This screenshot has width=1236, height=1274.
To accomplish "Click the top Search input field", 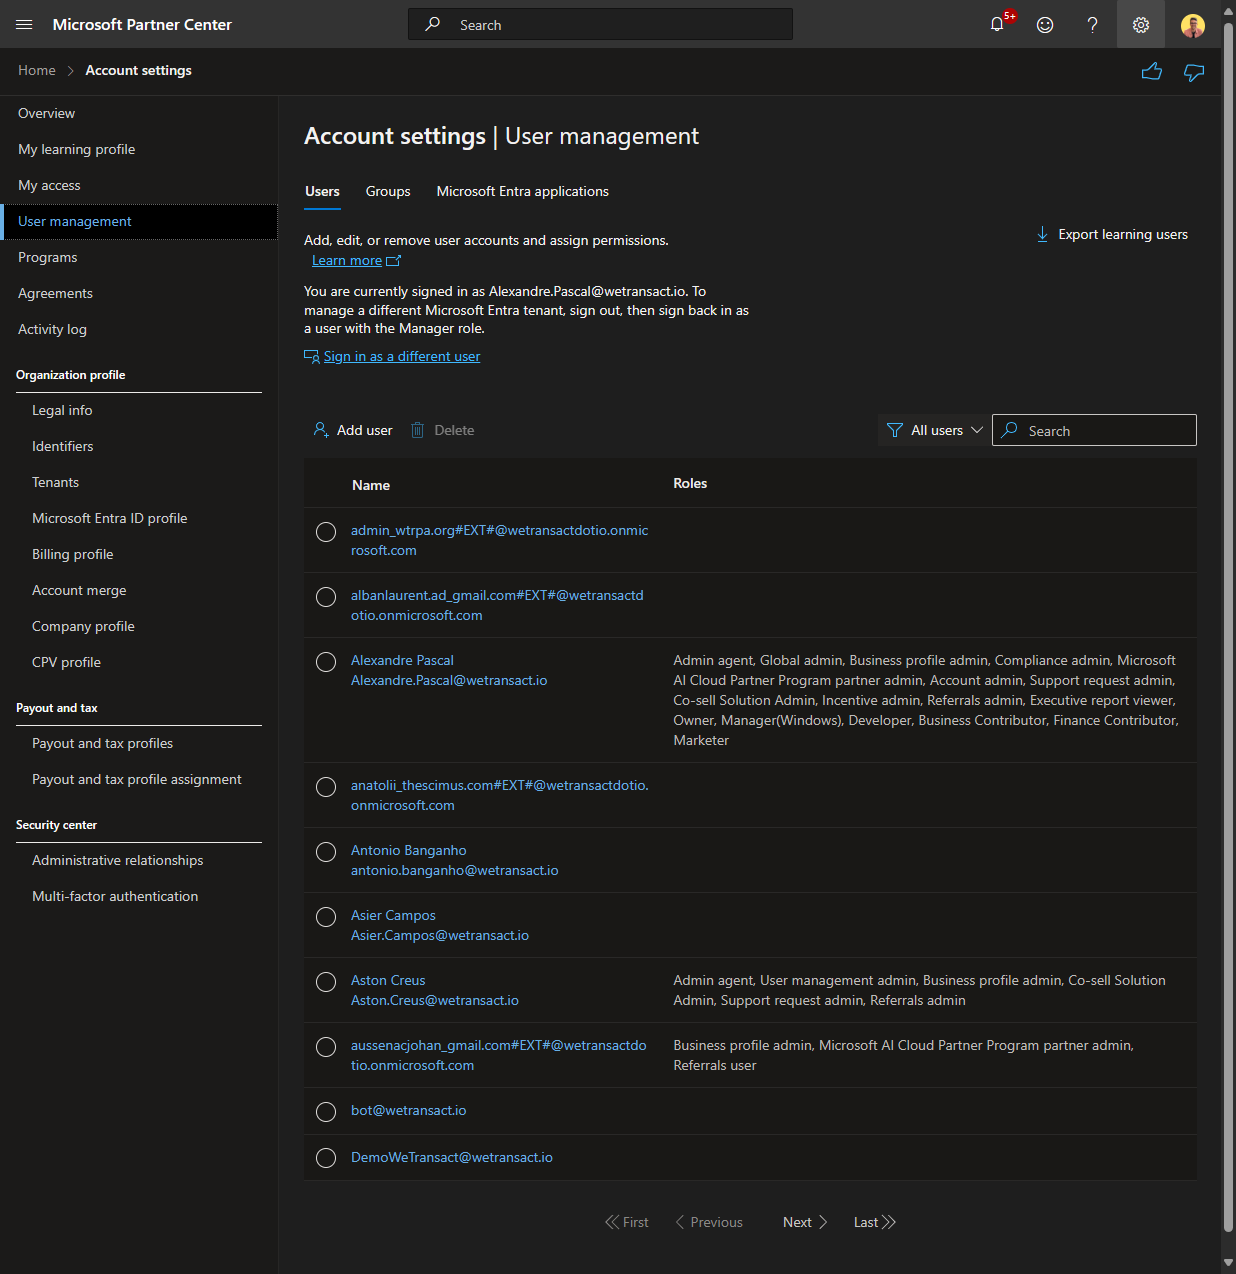I will (x=600, y=24).
